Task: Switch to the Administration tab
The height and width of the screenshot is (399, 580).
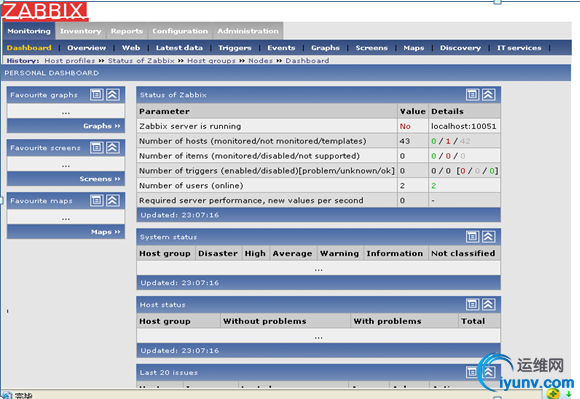Action: pyautogui.click(x=248, y=31)
